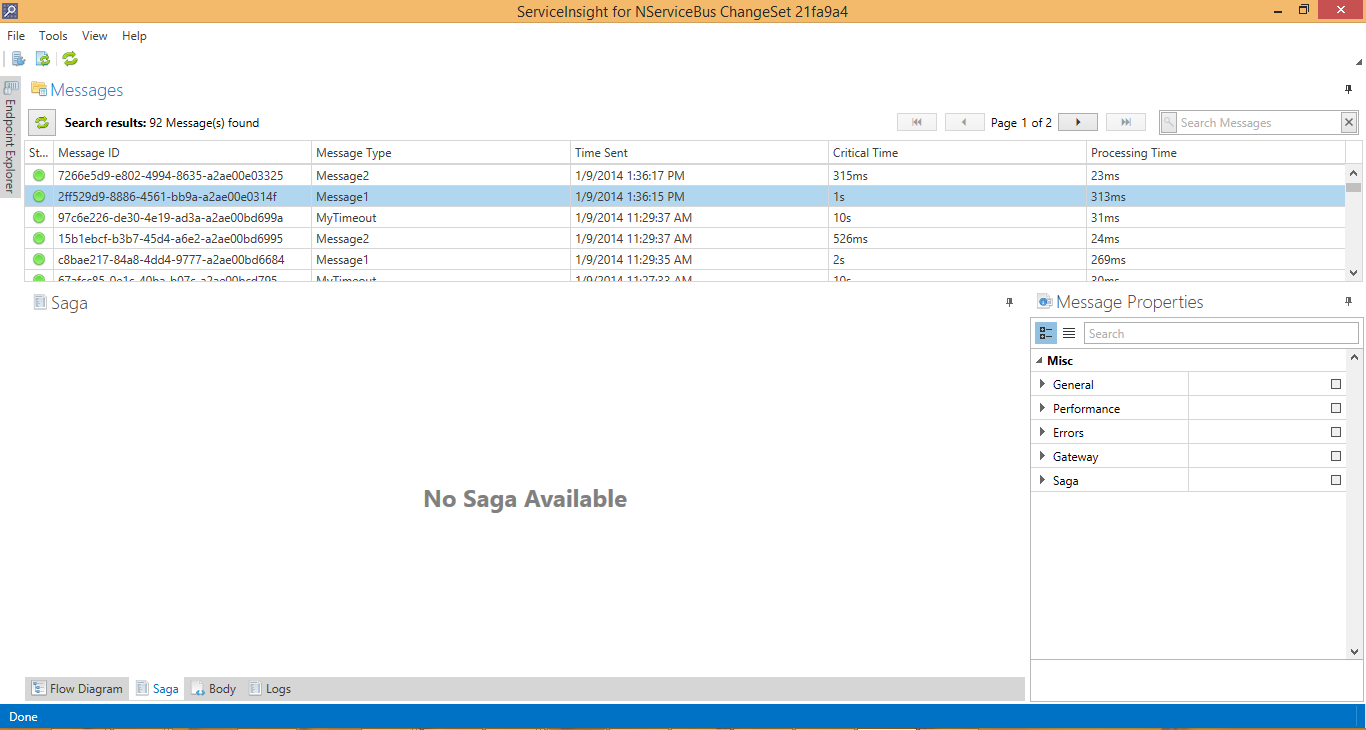Image resolution: width=1366 pixels, height=730 pixels.
Task: Open the File menu
Action: pyautogui.click(x=16, y=36)
